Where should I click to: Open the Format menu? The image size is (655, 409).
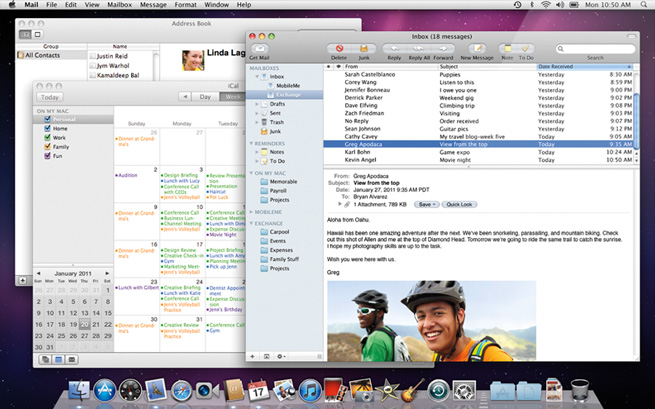(x=185, y=5)
